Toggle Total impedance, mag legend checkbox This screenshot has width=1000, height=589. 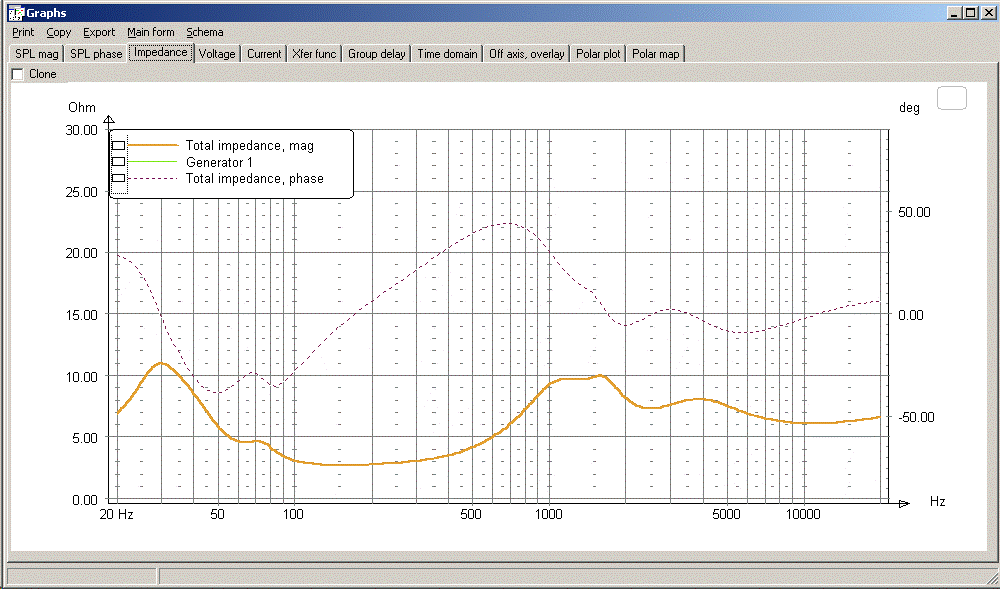tap(119, 146)
